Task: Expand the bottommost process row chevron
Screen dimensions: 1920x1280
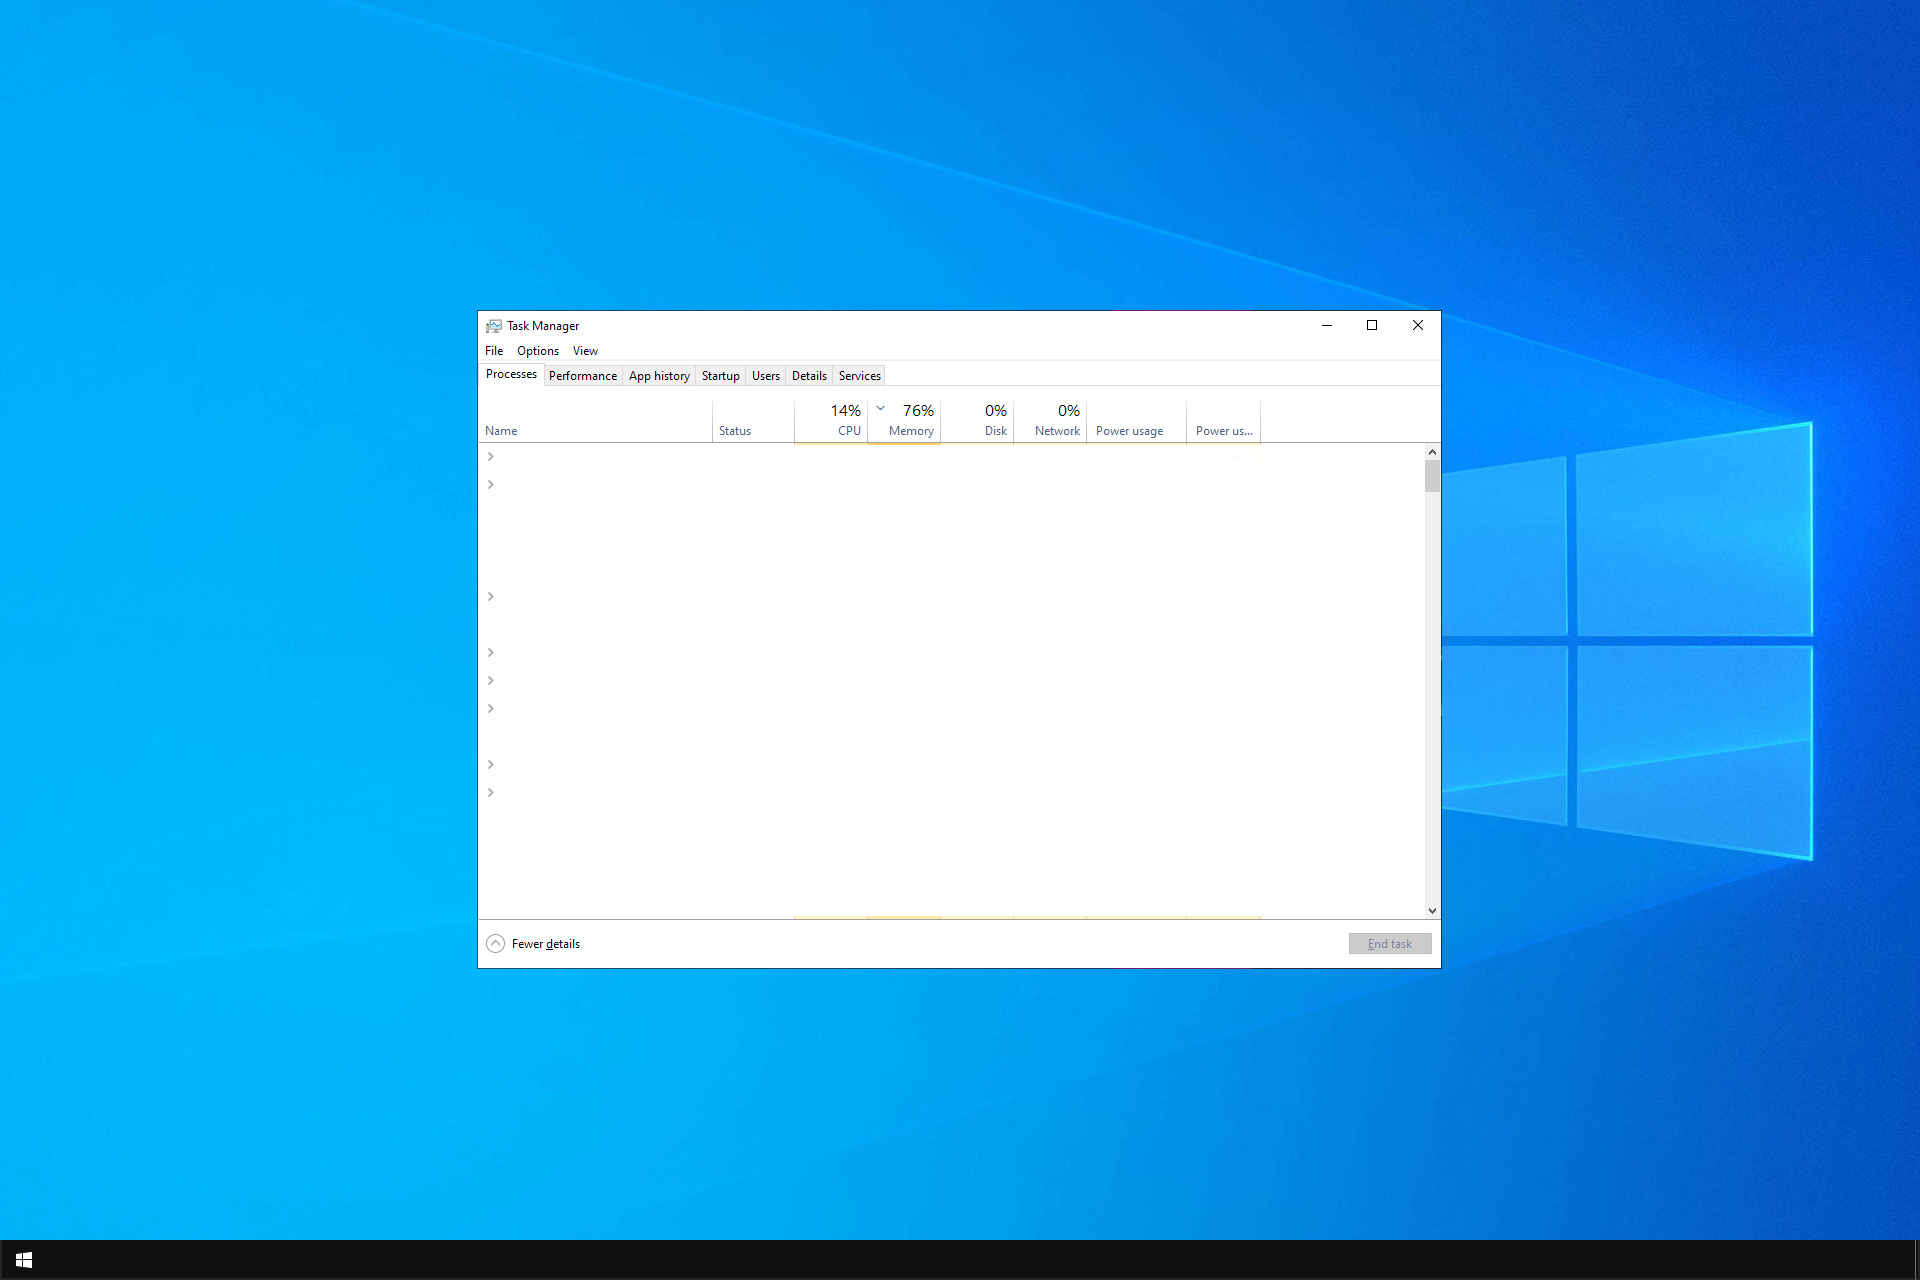Action: coord(490,793)
